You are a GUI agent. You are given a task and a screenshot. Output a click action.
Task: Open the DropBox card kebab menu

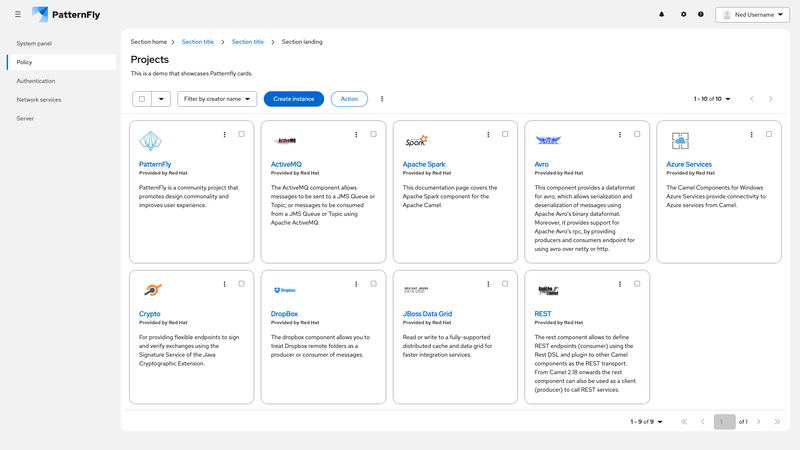[x=356, y=284]
